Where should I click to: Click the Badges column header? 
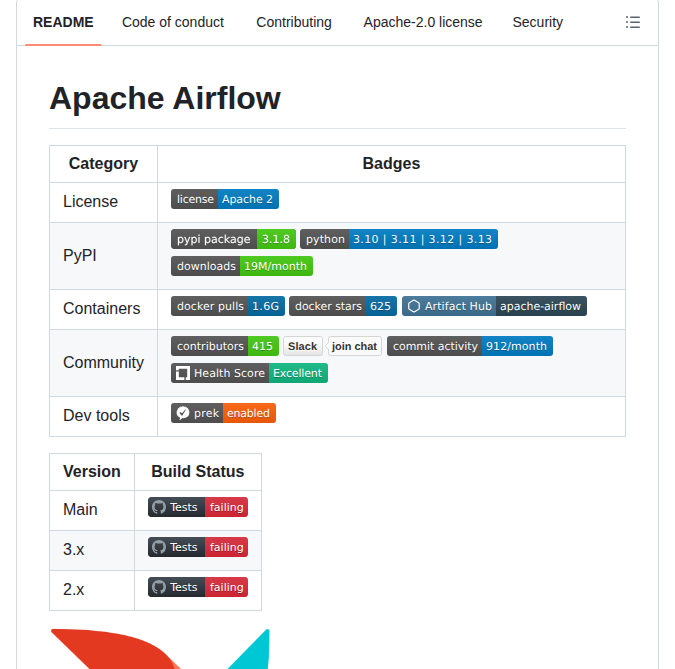pyautogui.click(x=391, y=164)
